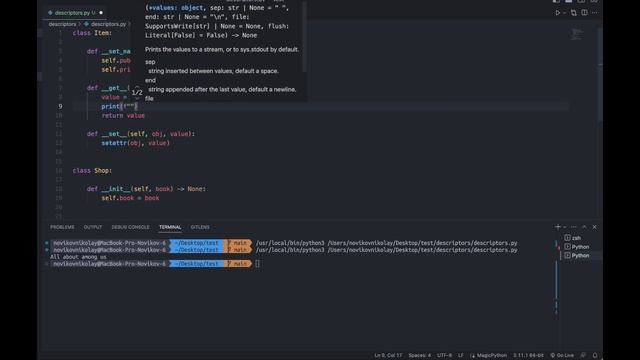This screenshot has height=360, width=640.
Task: Show previous signature overload 1/2 arrow up
Action: (x=137, y=87)
